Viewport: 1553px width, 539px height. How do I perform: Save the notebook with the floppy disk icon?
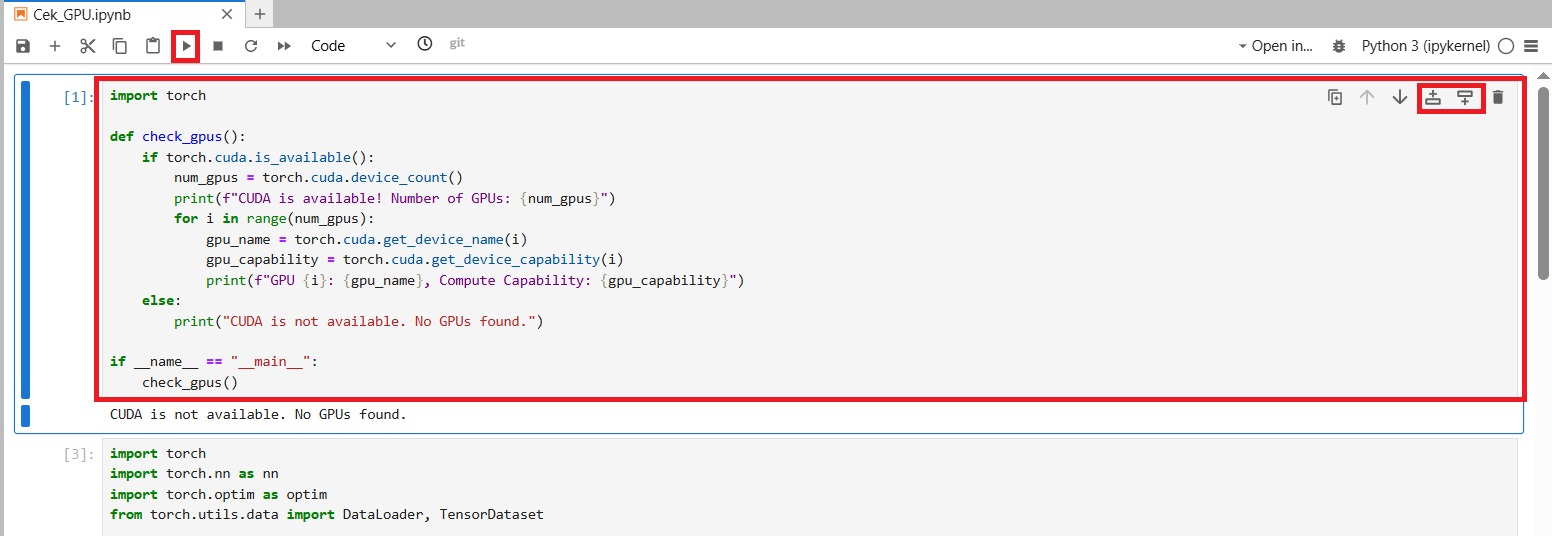23,46
